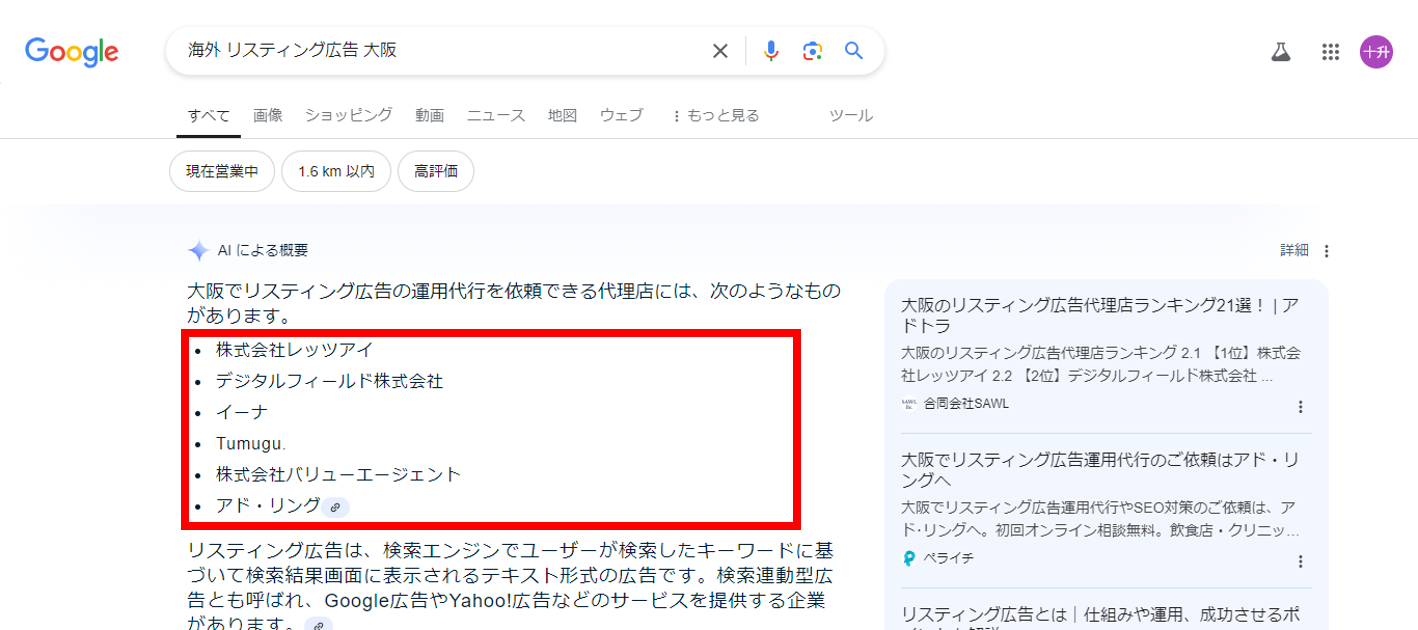1418x630 pixels.
Task: Switch to the 動画 tab
Action: point(430,115)
